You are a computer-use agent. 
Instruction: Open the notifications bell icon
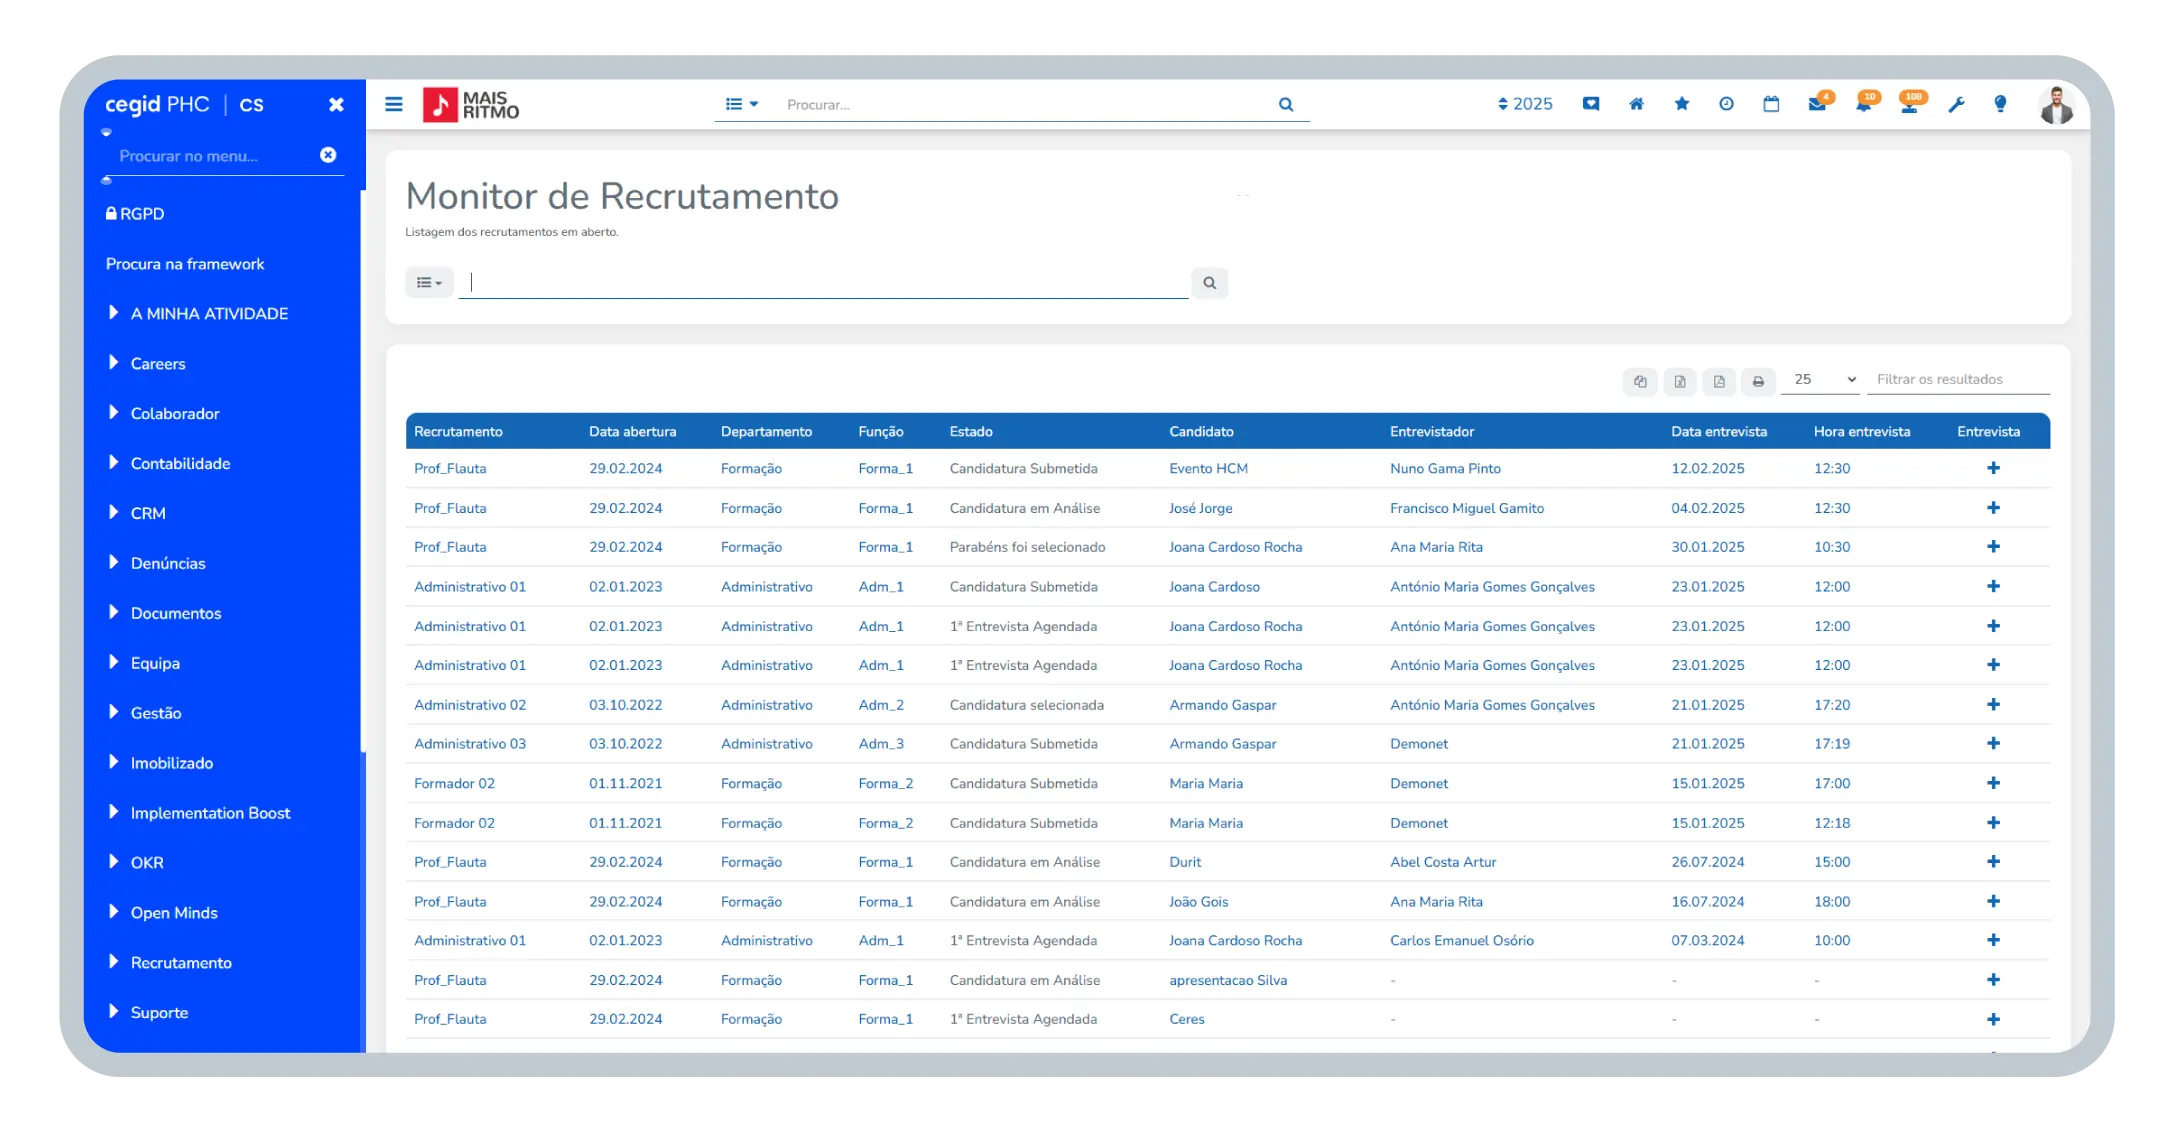(1866, 103)
